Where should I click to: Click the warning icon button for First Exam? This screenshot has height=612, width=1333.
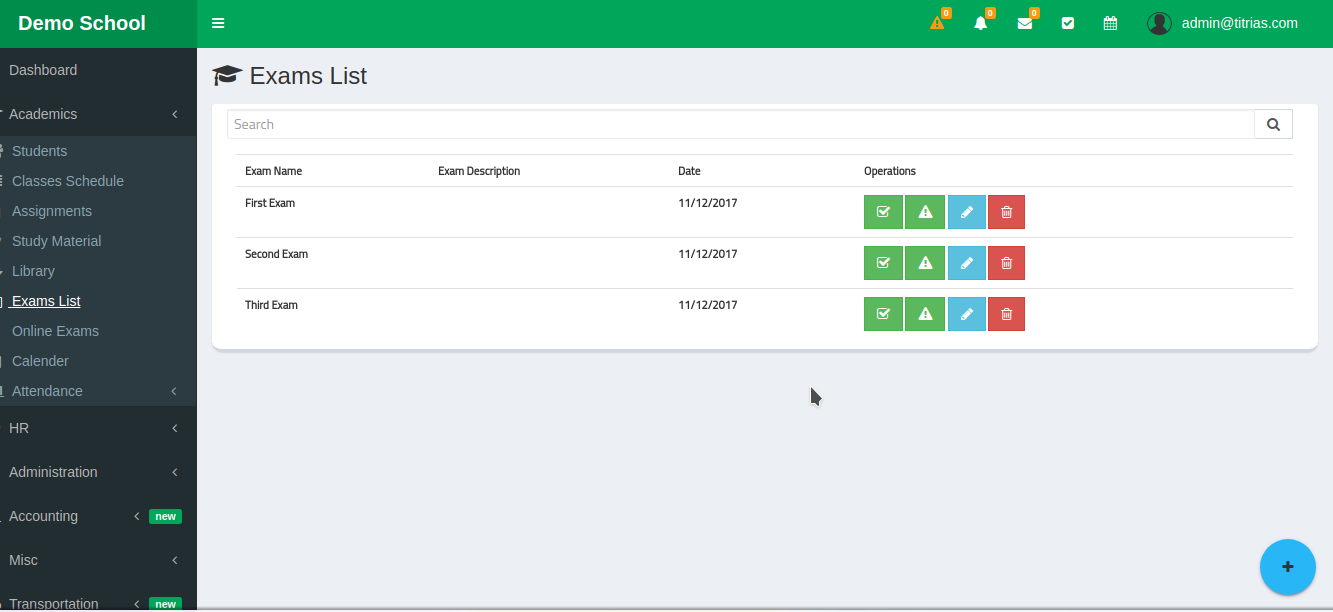(x=925, y=212)
